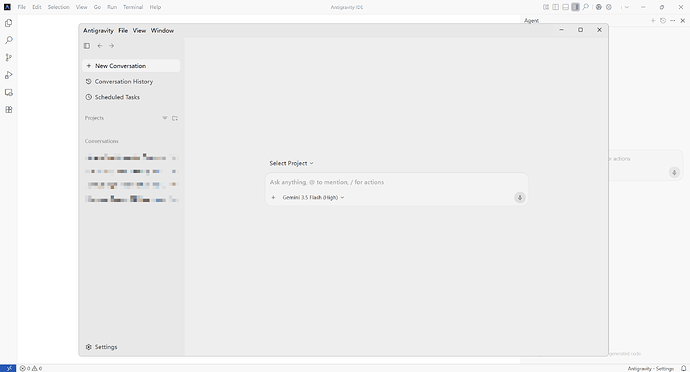690x372 pixels.
Task: Click the Antigravity logo in IDE title bar
Action: click(x=7, y=7)
